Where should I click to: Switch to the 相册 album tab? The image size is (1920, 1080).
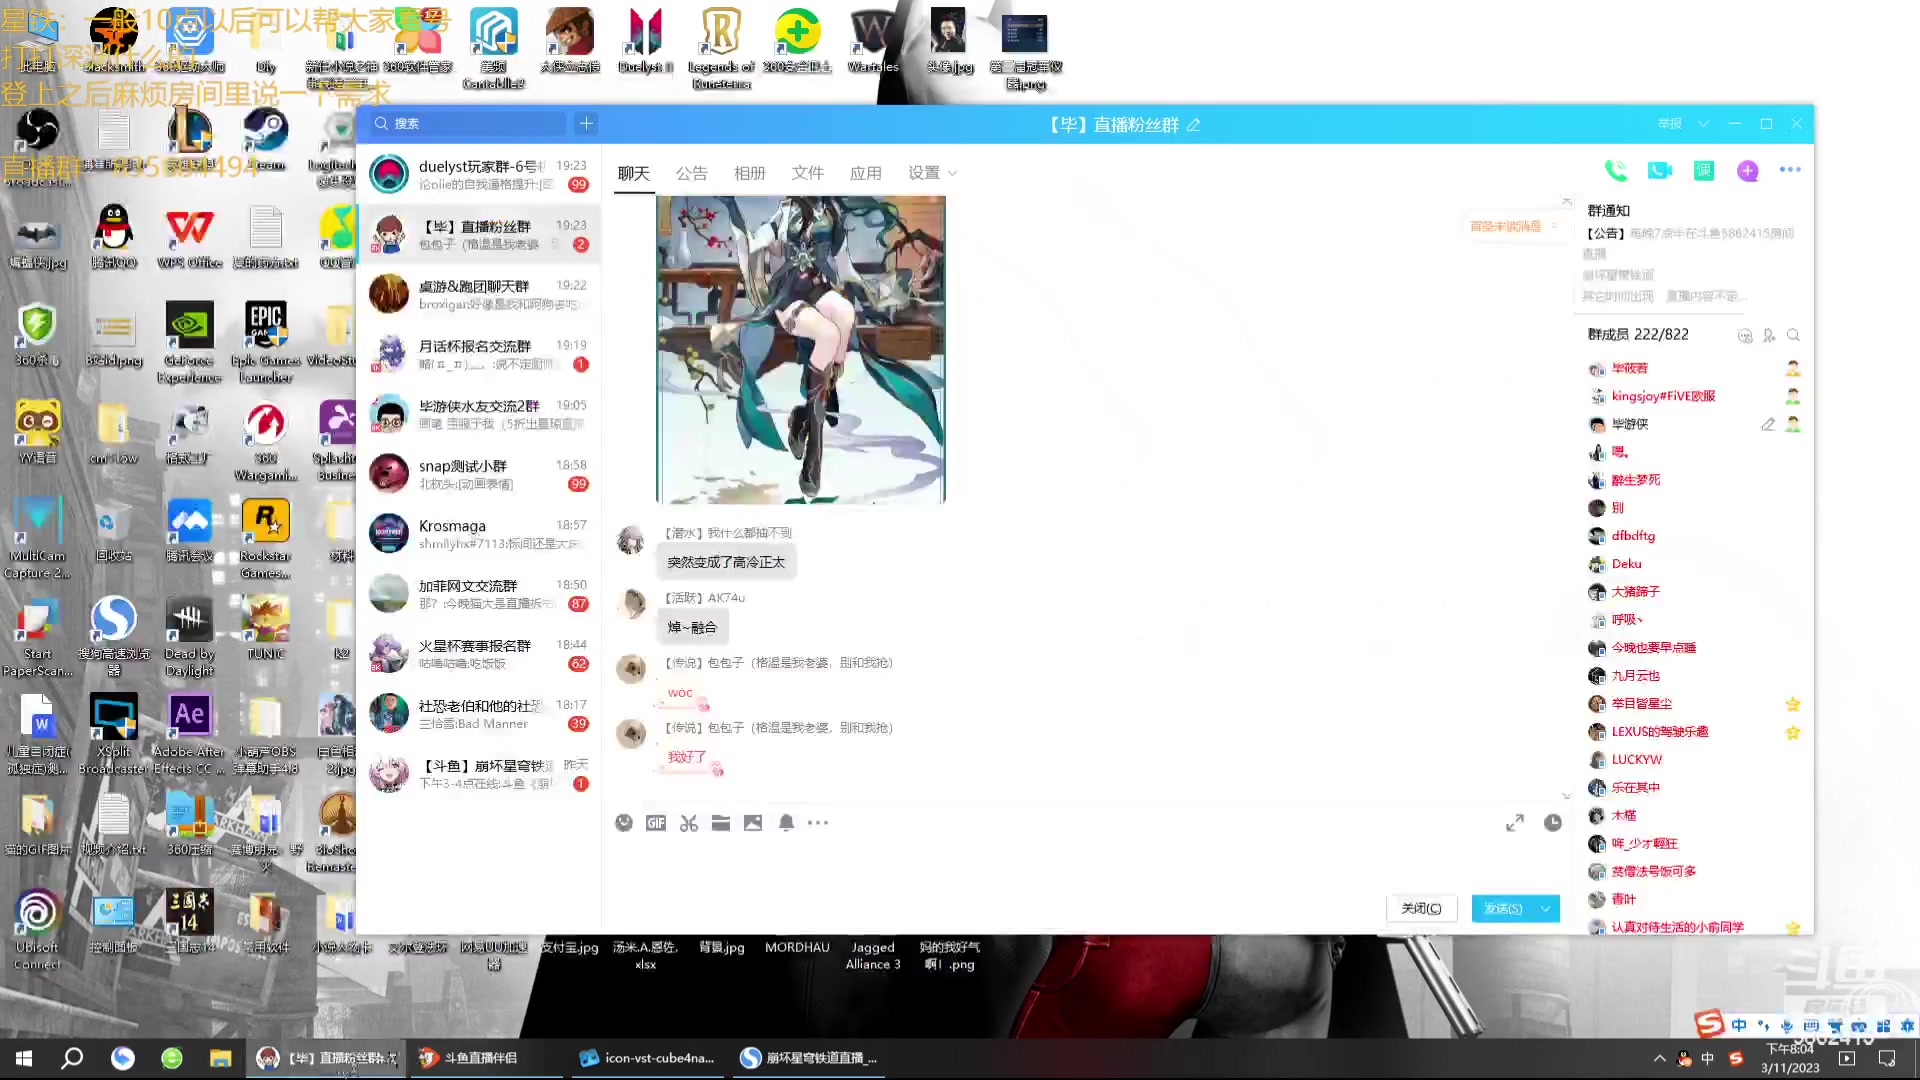point(749,173)
